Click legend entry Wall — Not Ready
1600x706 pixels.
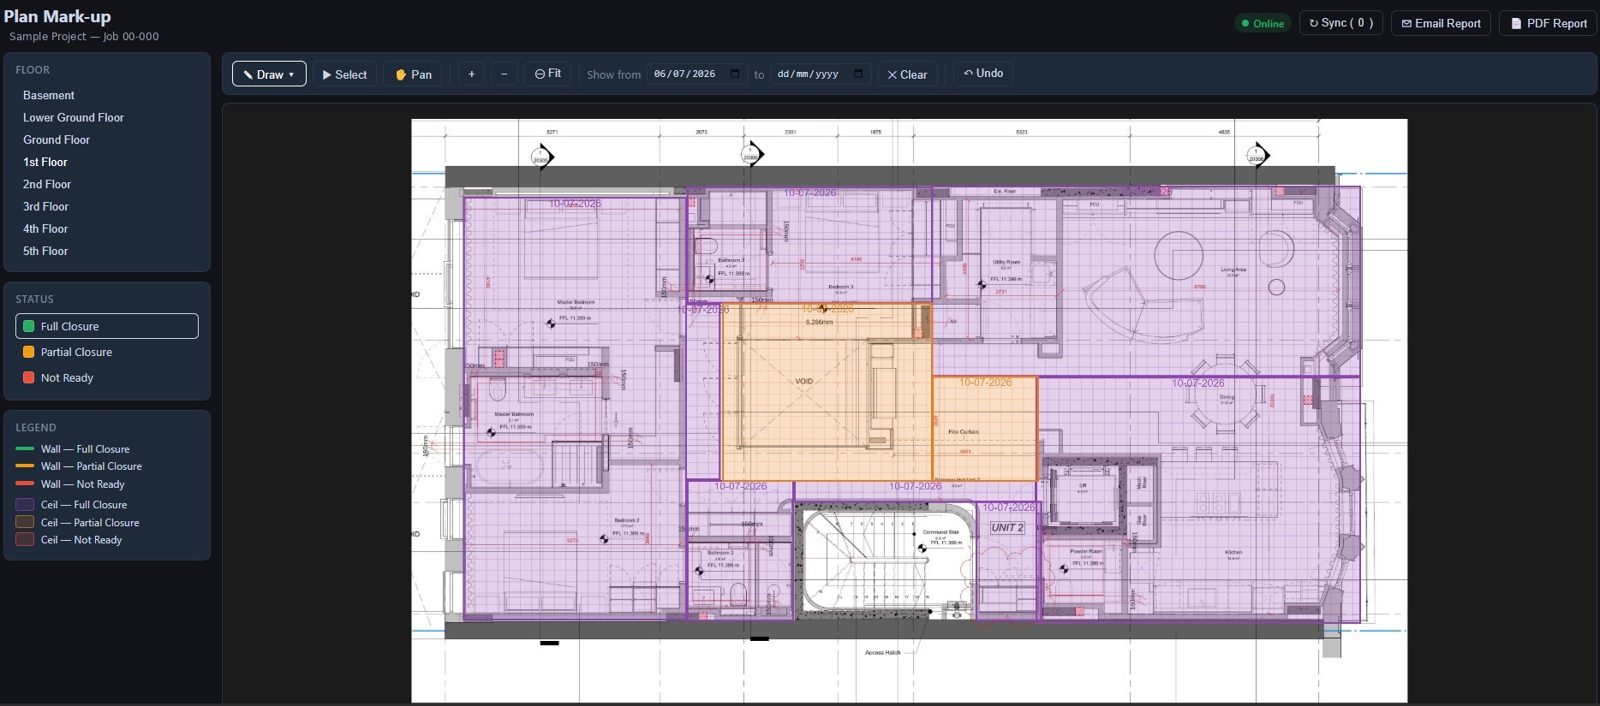(x=70, y=484)
